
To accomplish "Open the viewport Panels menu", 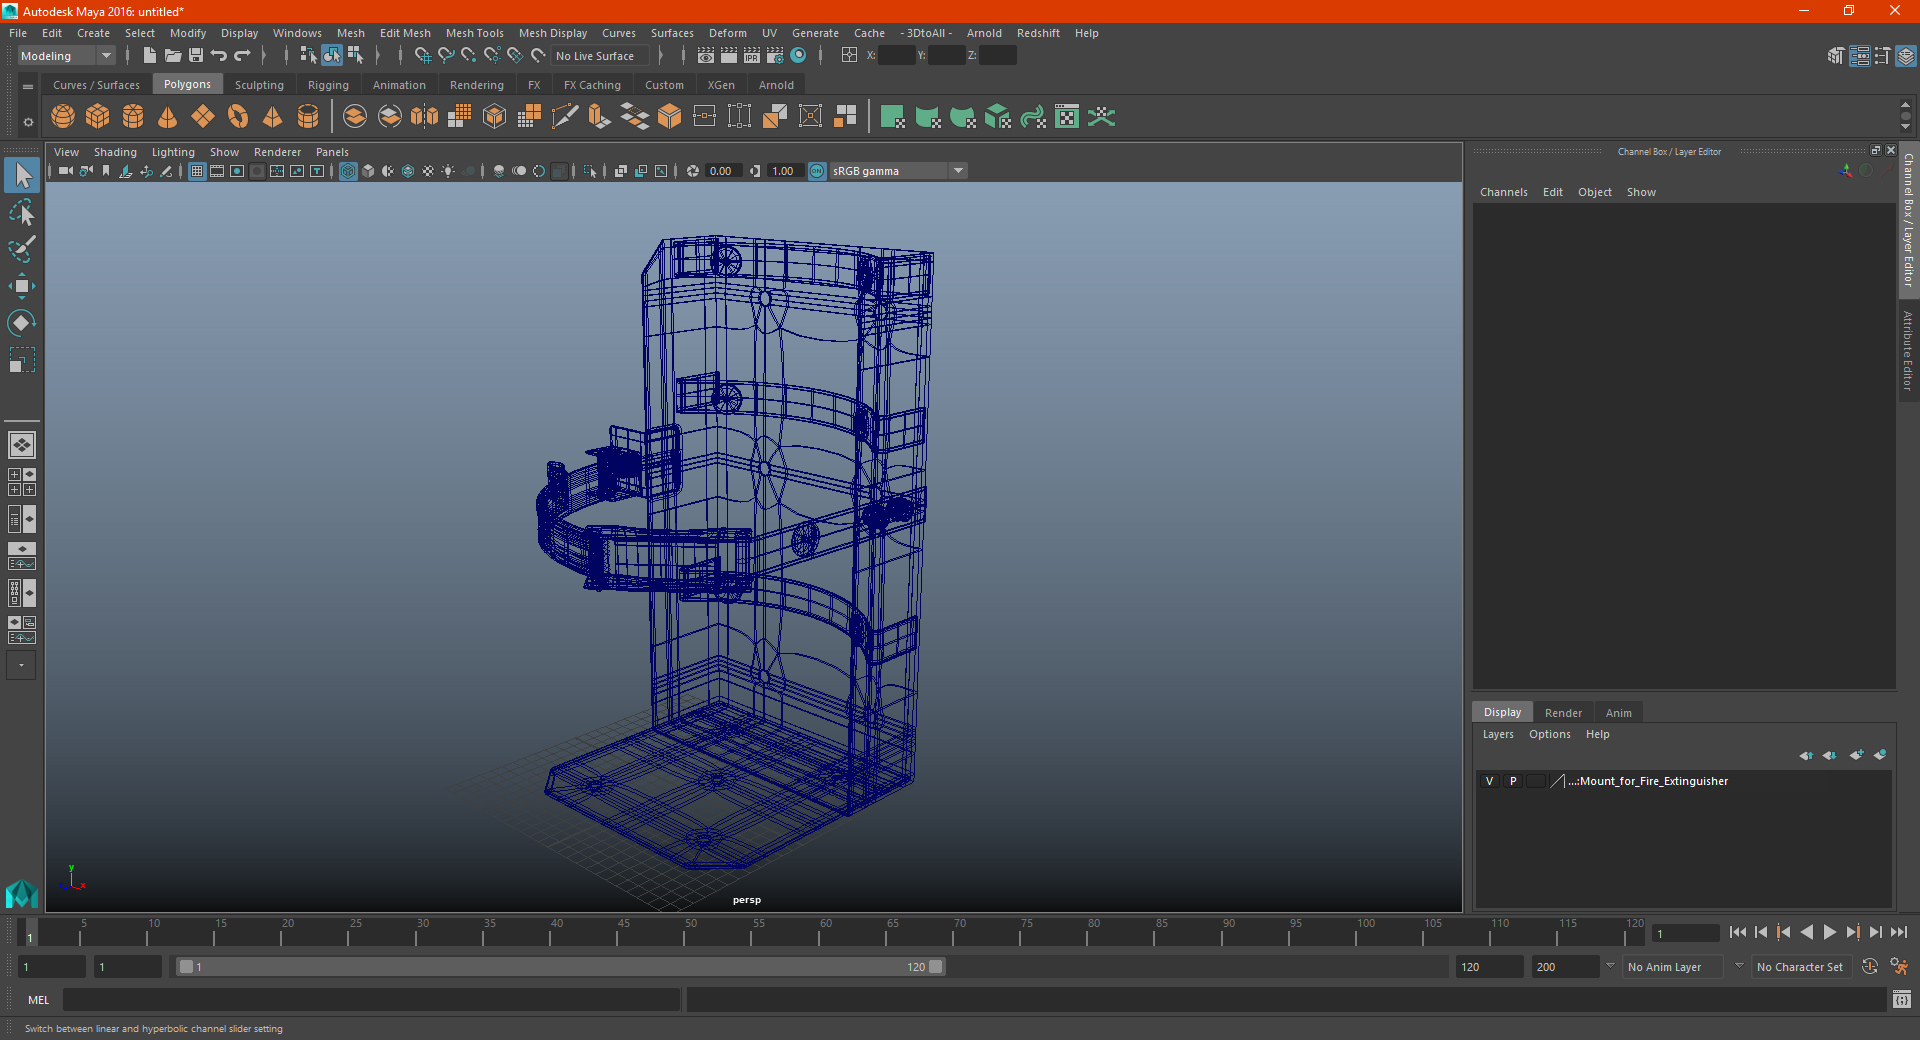I will click(332, 152).
